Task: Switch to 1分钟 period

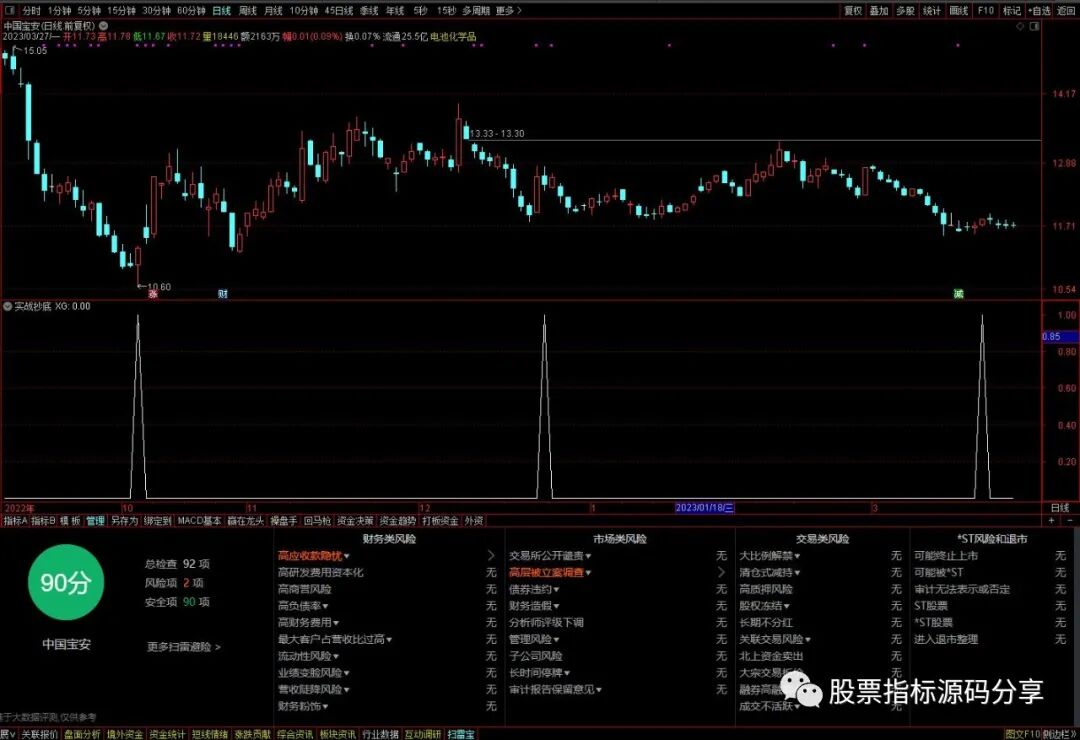Action: 59,10
